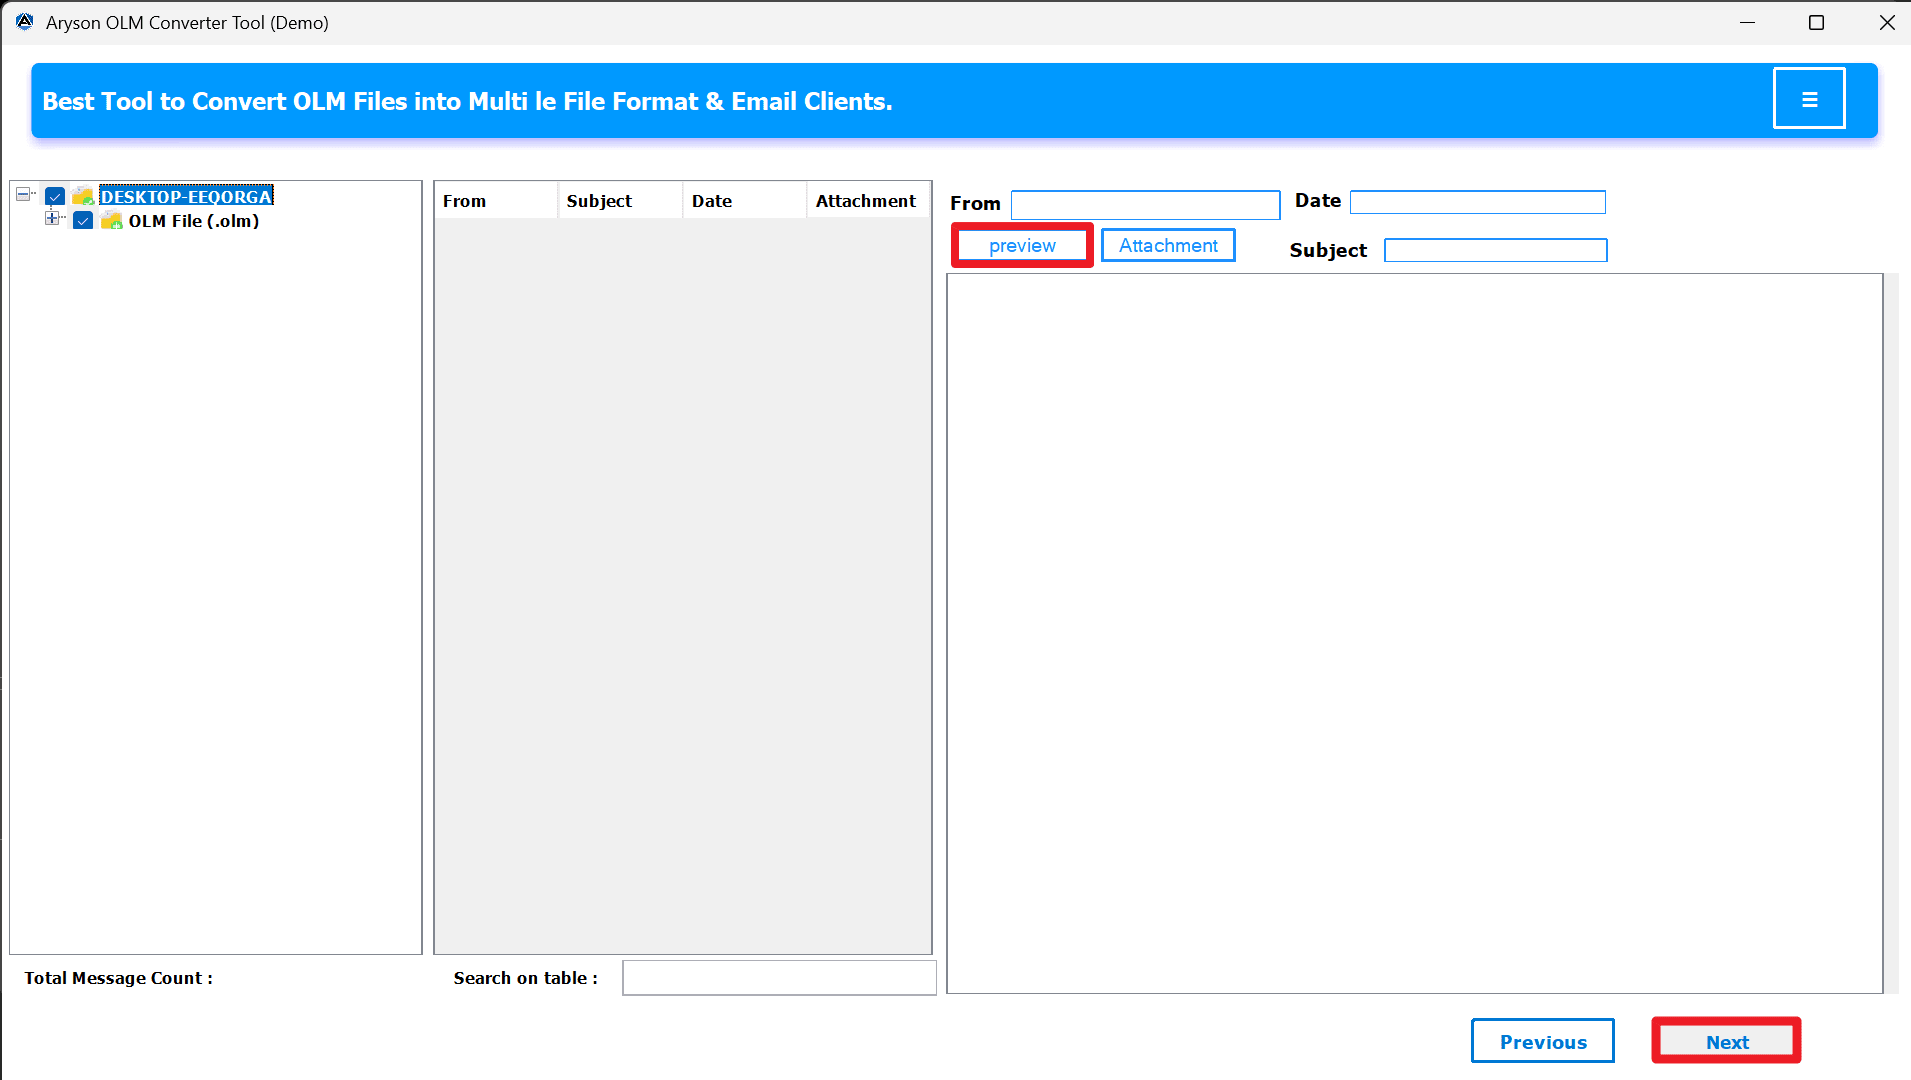Click the Date filter input field

1477,201
